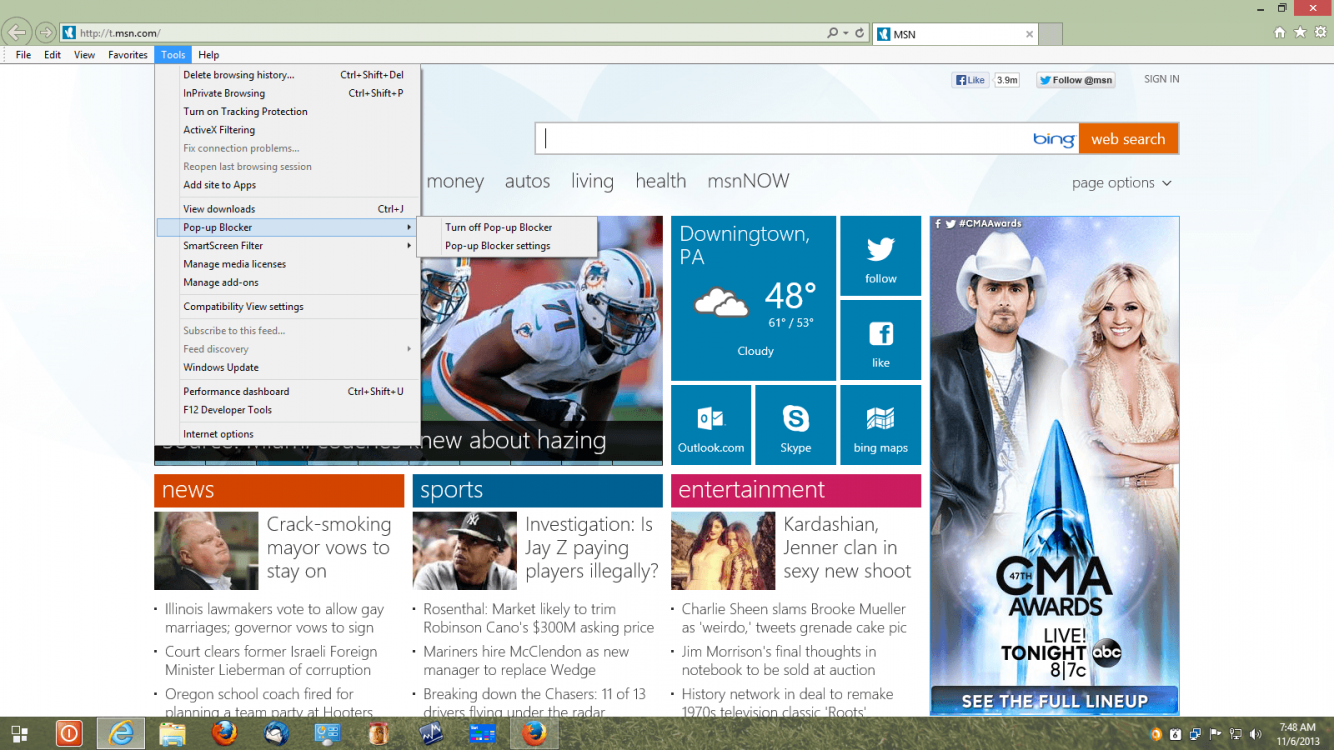The height and width of the screenshot is (750, 1334).
Task: Select Delete browsing history from Tools menu
Action: pyautogui.click(x=286, y=75)
